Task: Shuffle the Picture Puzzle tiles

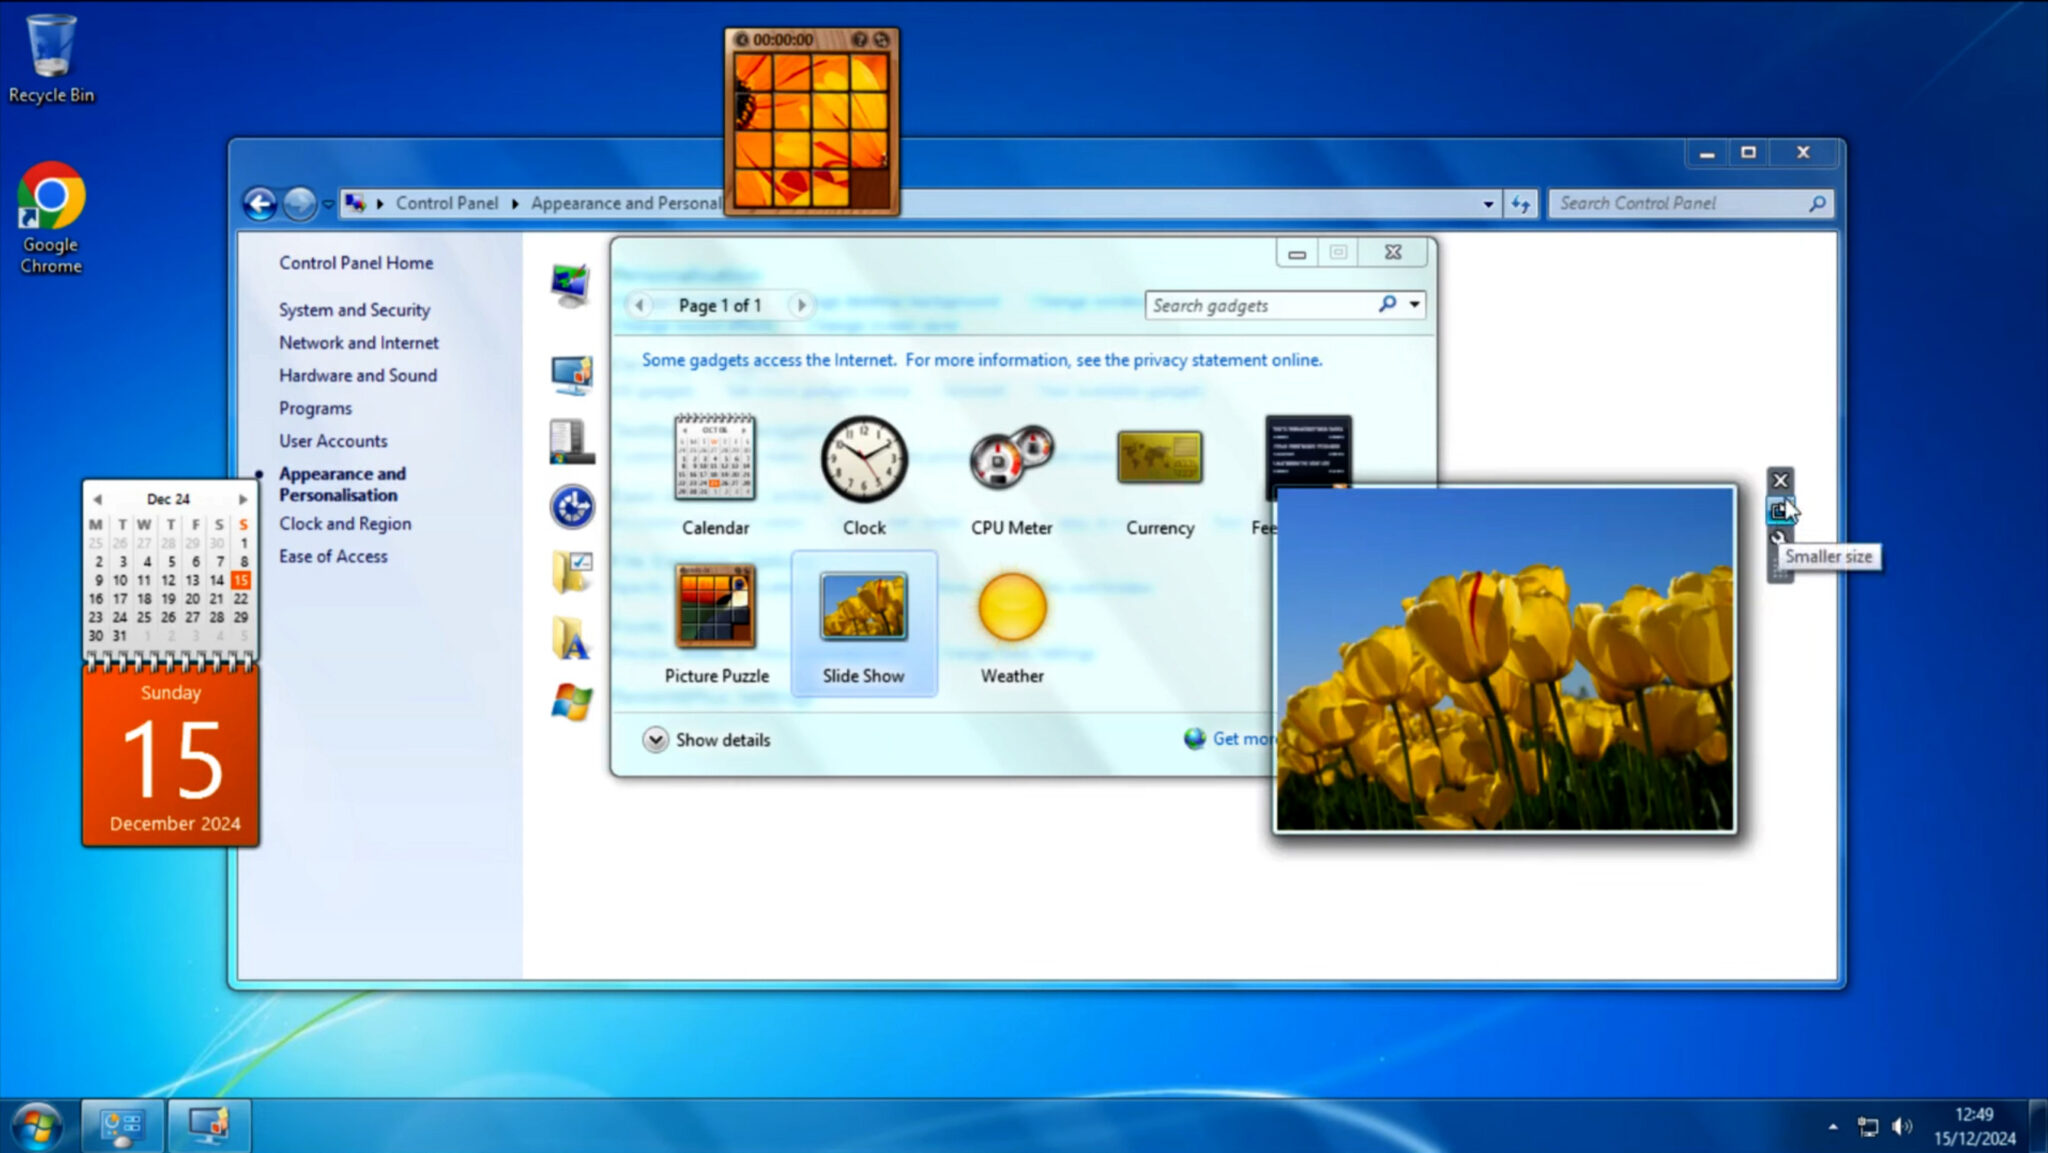Action: tap(881, 41)
